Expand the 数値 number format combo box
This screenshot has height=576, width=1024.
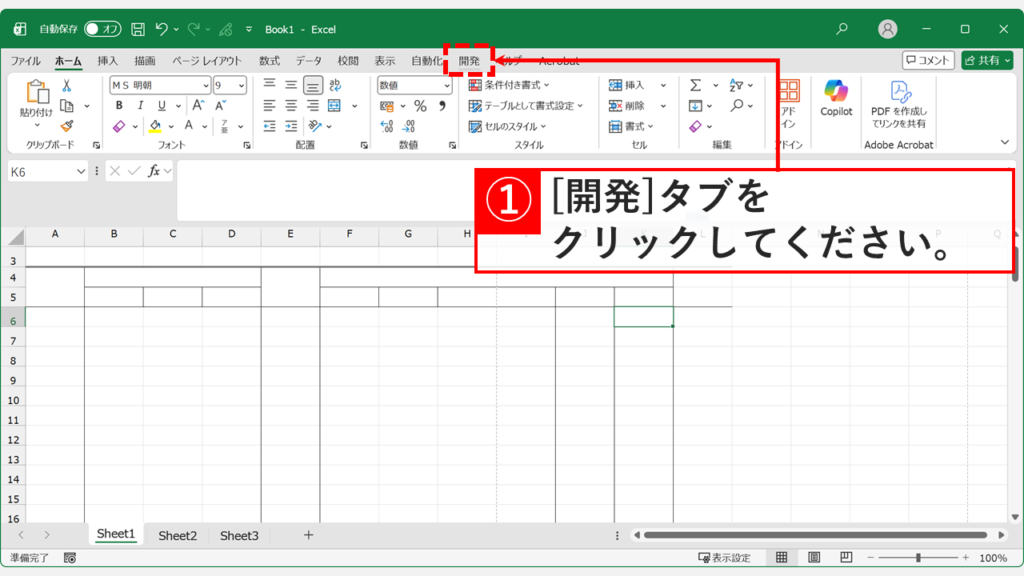(x=446, y=85)
